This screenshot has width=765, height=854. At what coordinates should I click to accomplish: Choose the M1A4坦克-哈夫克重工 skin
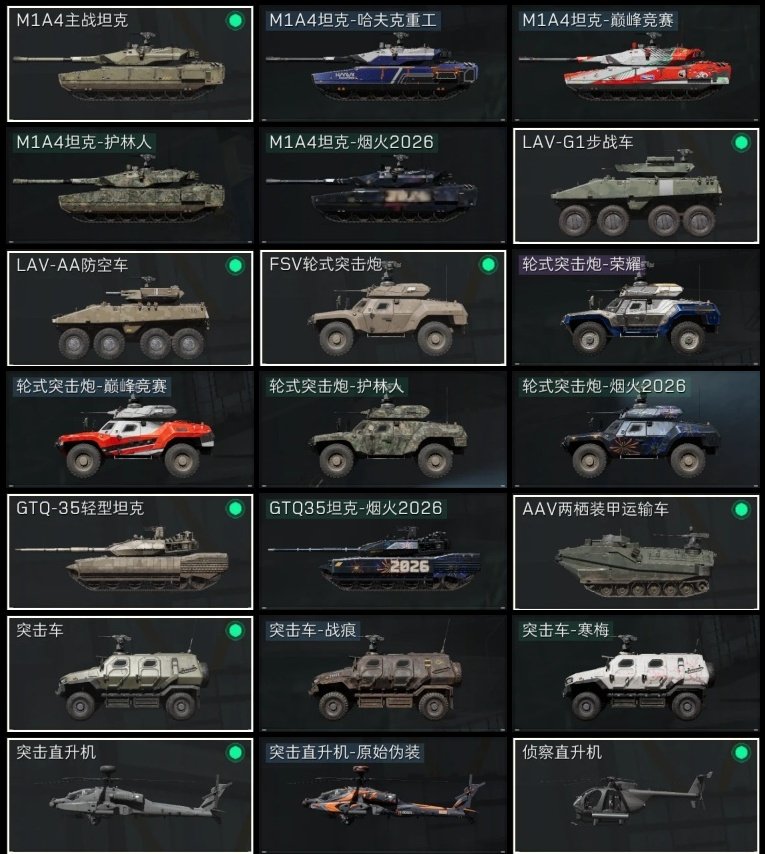point(383,64)
